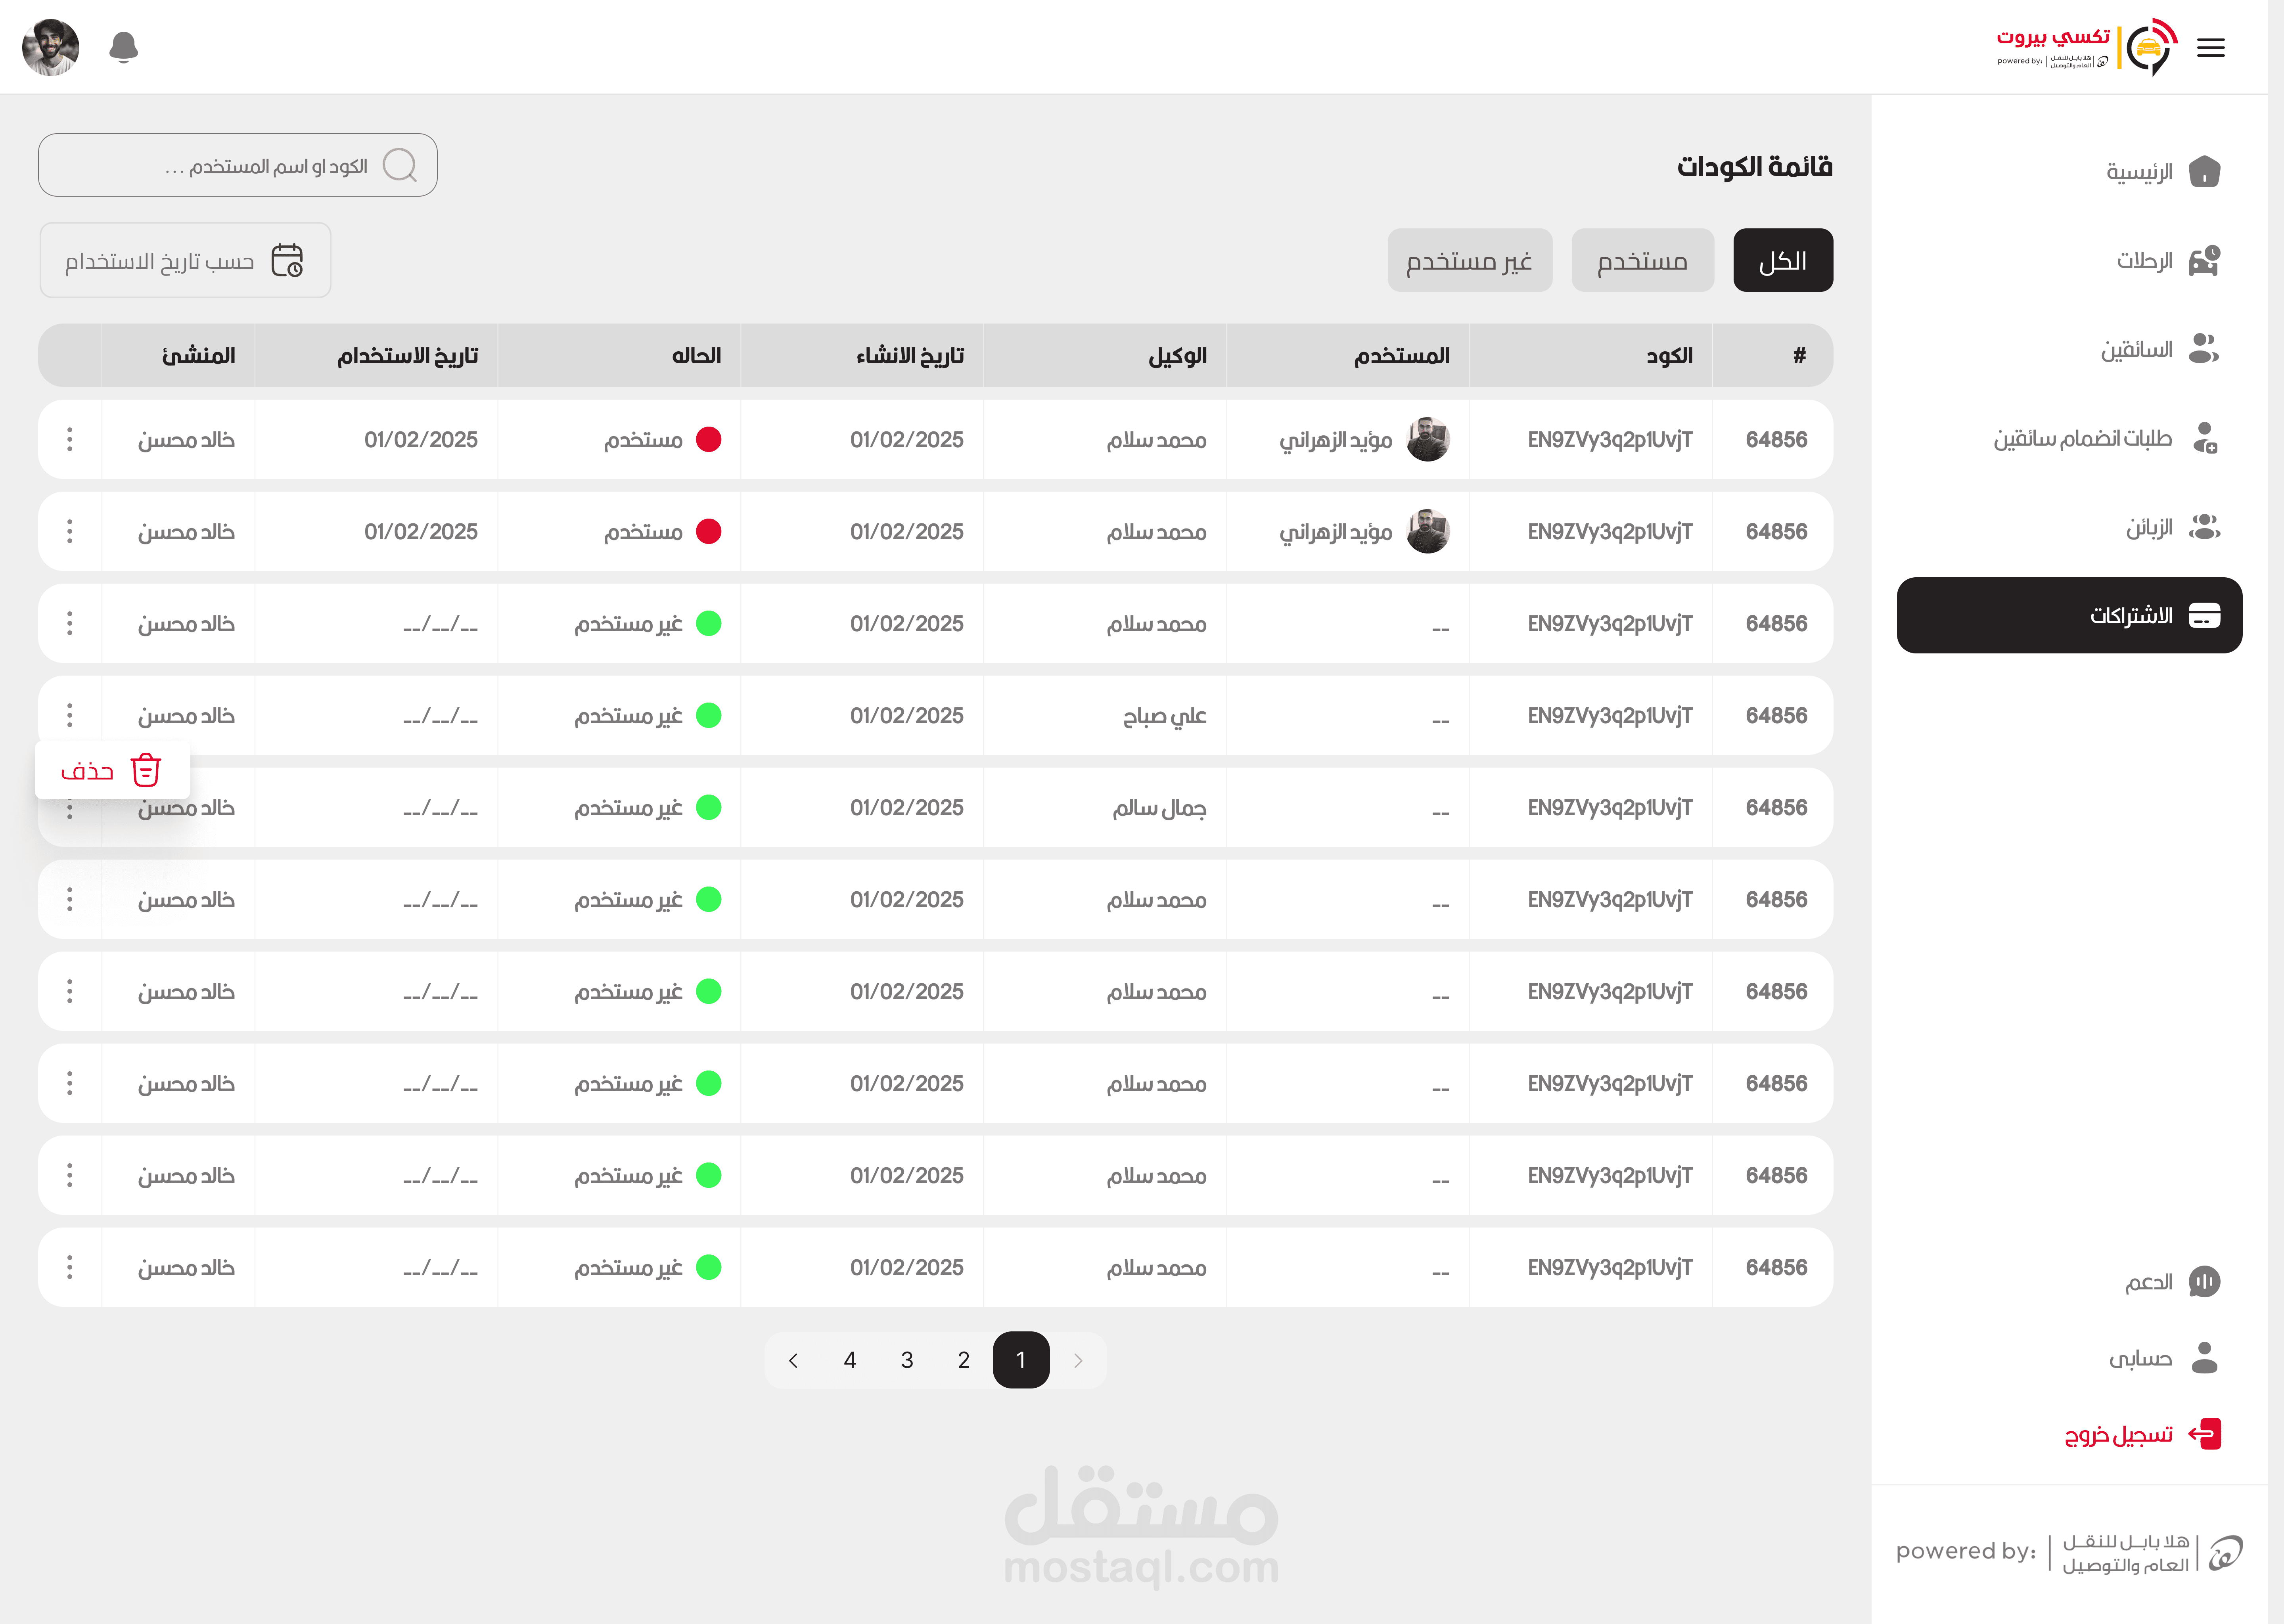Open the الرئيسية home icon
Screen dimensions: 2284x1624
pos(2204,172)
